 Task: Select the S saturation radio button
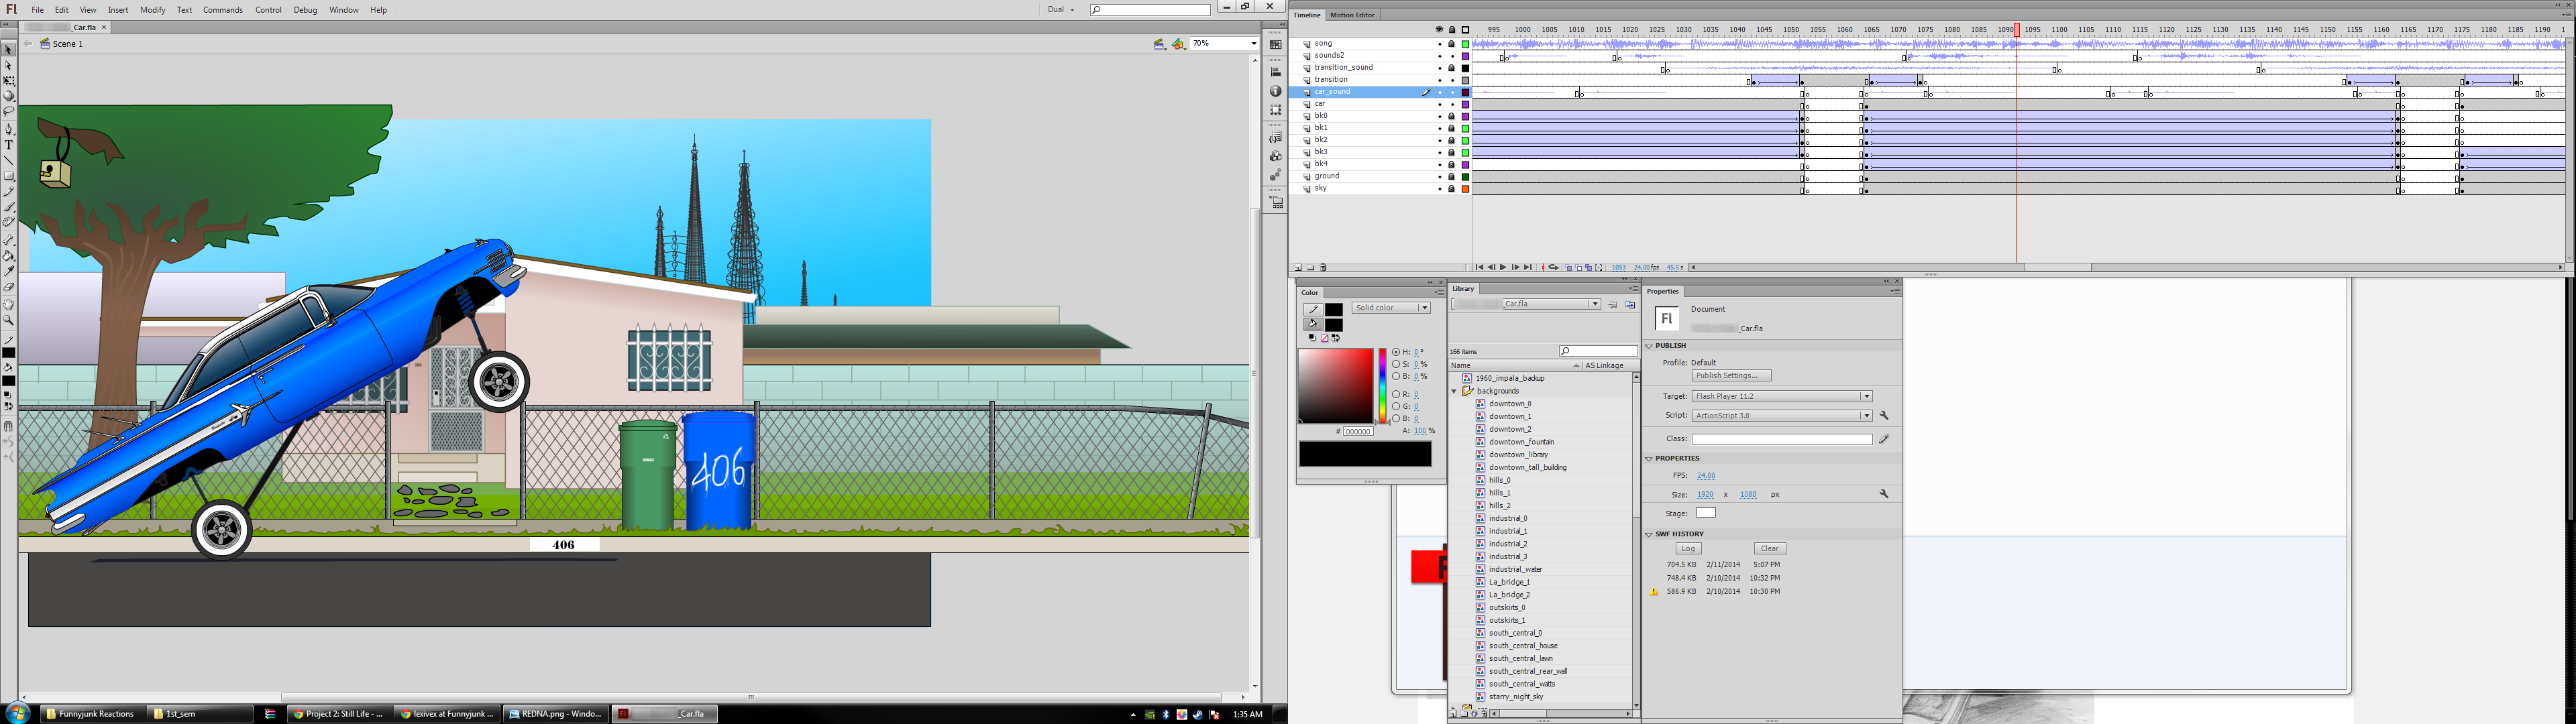[x=1396, y=365]
